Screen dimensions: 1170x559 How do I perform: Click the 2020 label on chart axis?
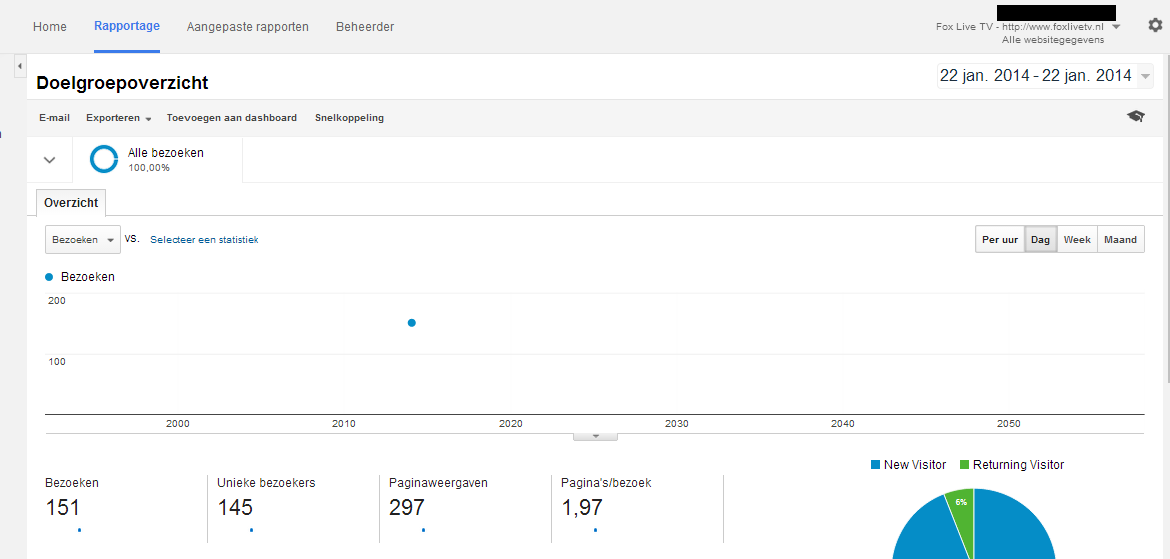510,424
